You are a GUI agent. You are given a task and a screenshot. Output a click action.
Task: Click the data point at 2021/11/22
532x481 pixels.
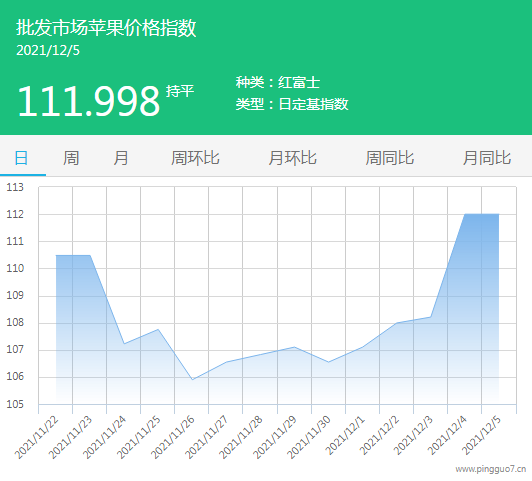[x=56, y=255]
